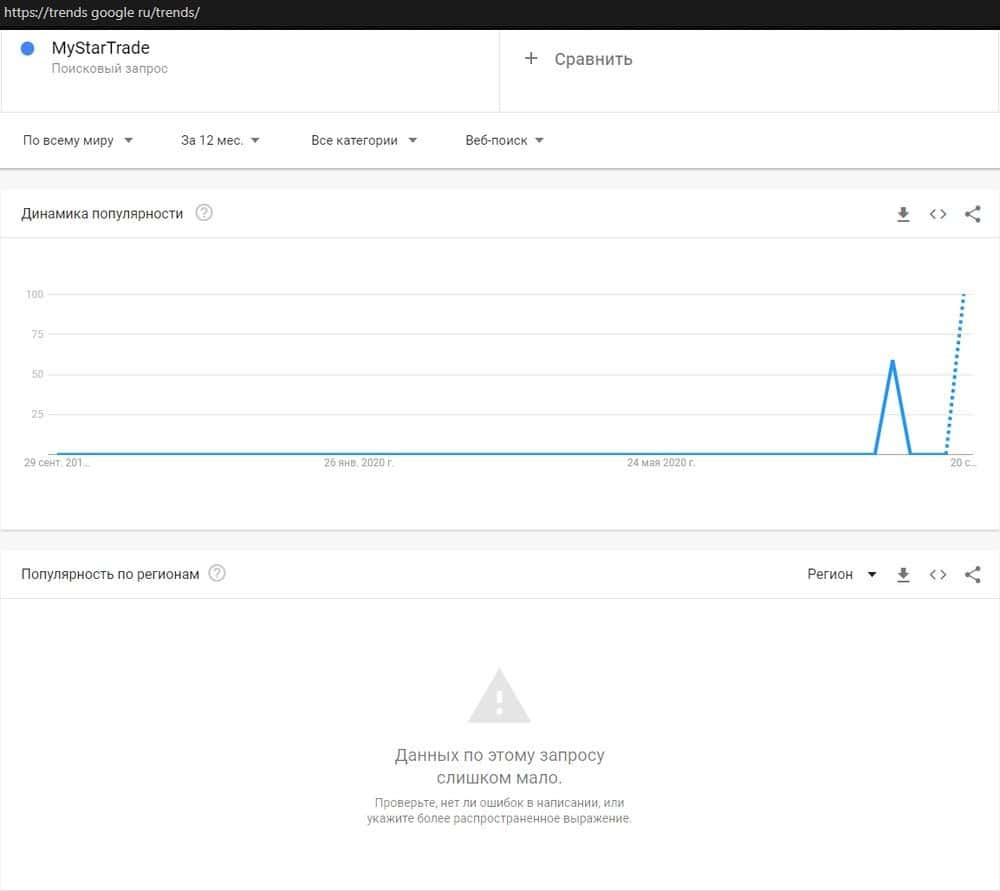
Task: Click the 100 value on the chart axis
Action: [34, 294]
